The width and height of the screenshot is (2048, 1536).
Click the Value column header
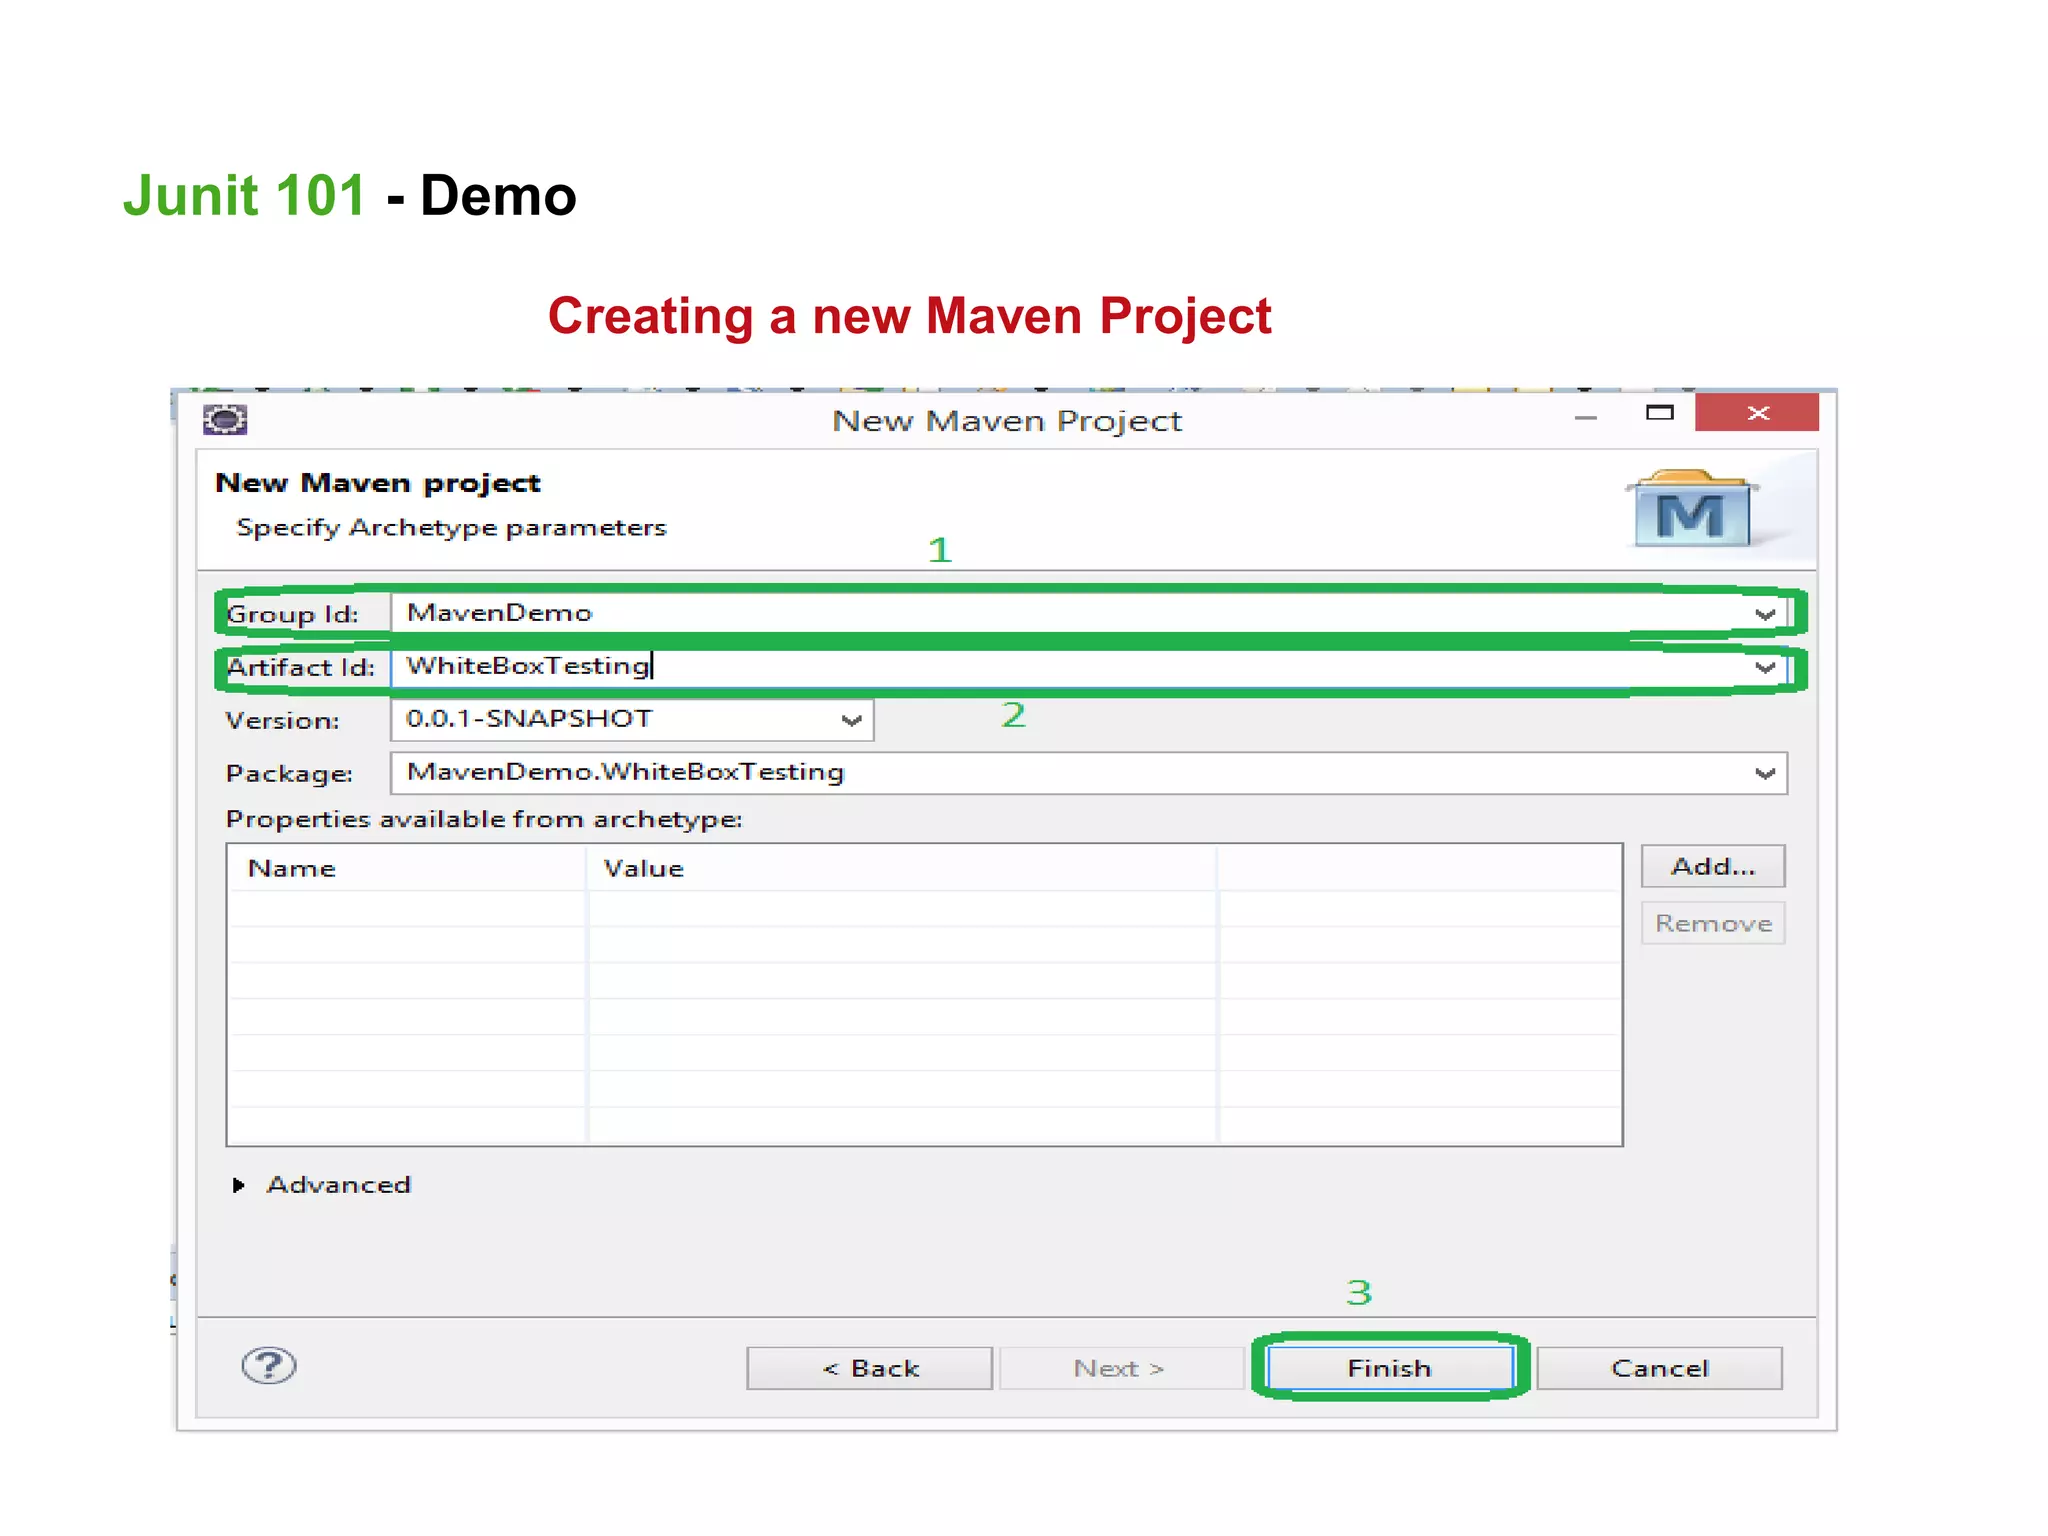(x=901, y=868)
